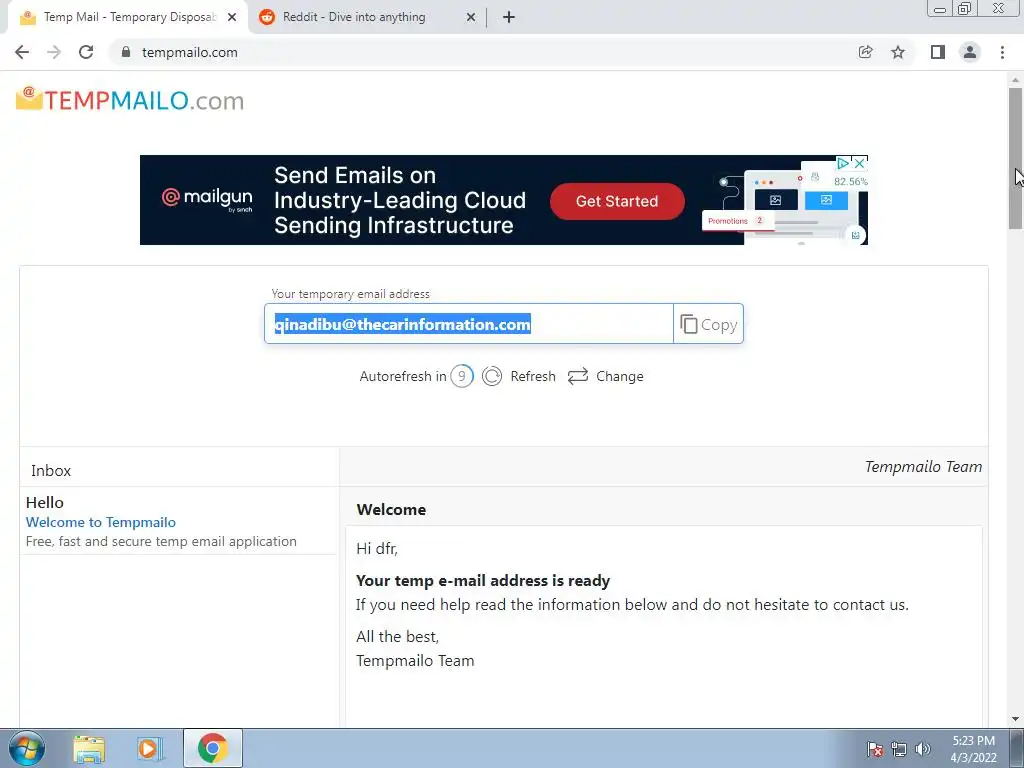The image size is (1024, 768).
Task: Click the browser back arrow
Action: (x=22, y=52)
